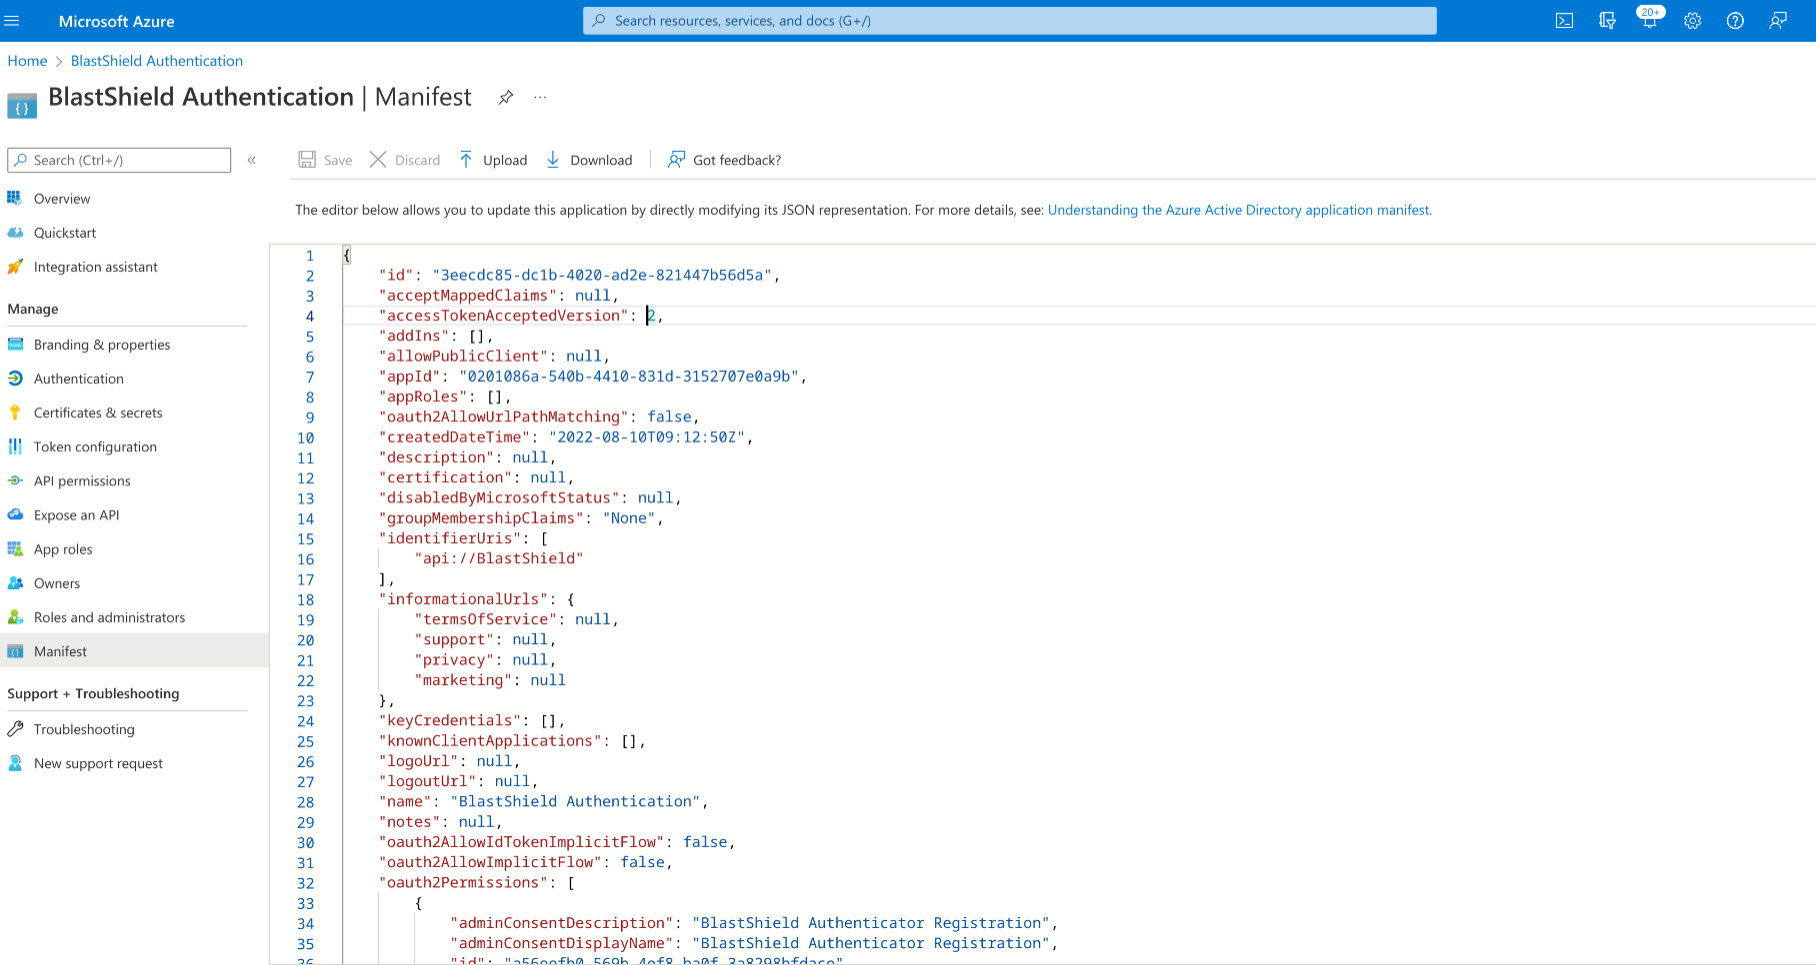
Task: Select Certificates & secrets in sidebar
Action: pyautogui.click(x=98, y=412)
